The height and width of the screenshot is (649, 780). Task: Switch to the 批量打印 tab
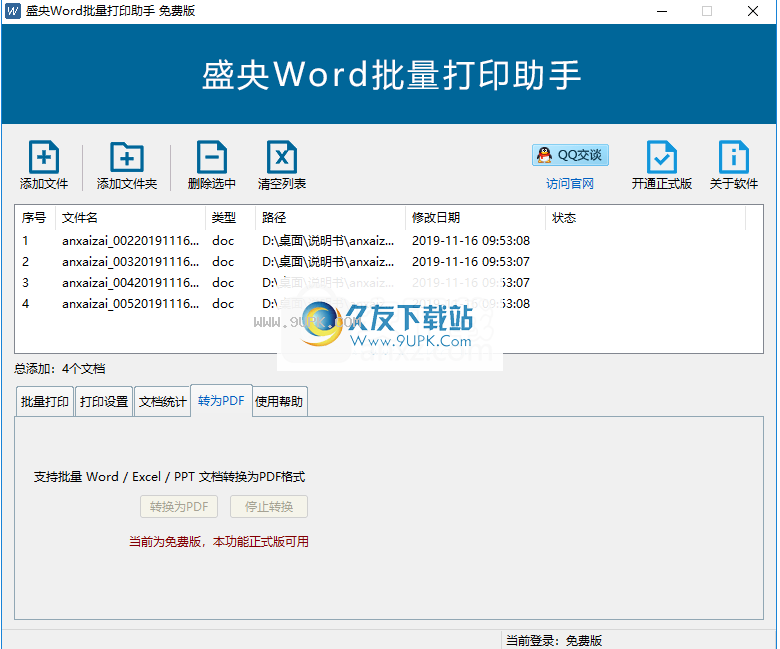(x=45, y=401)
